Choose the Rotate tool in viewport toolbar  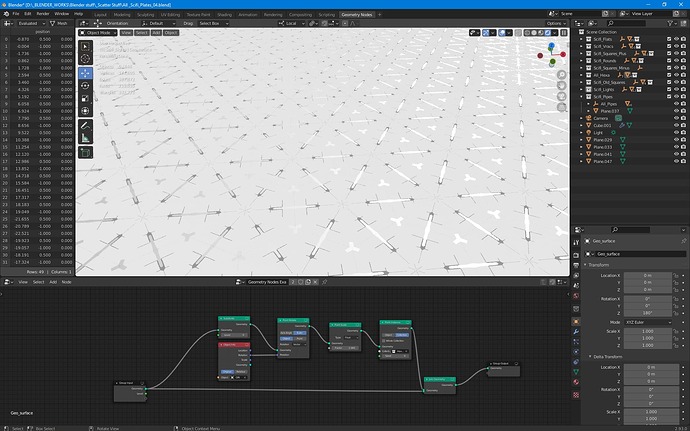[x=85, y=86]
